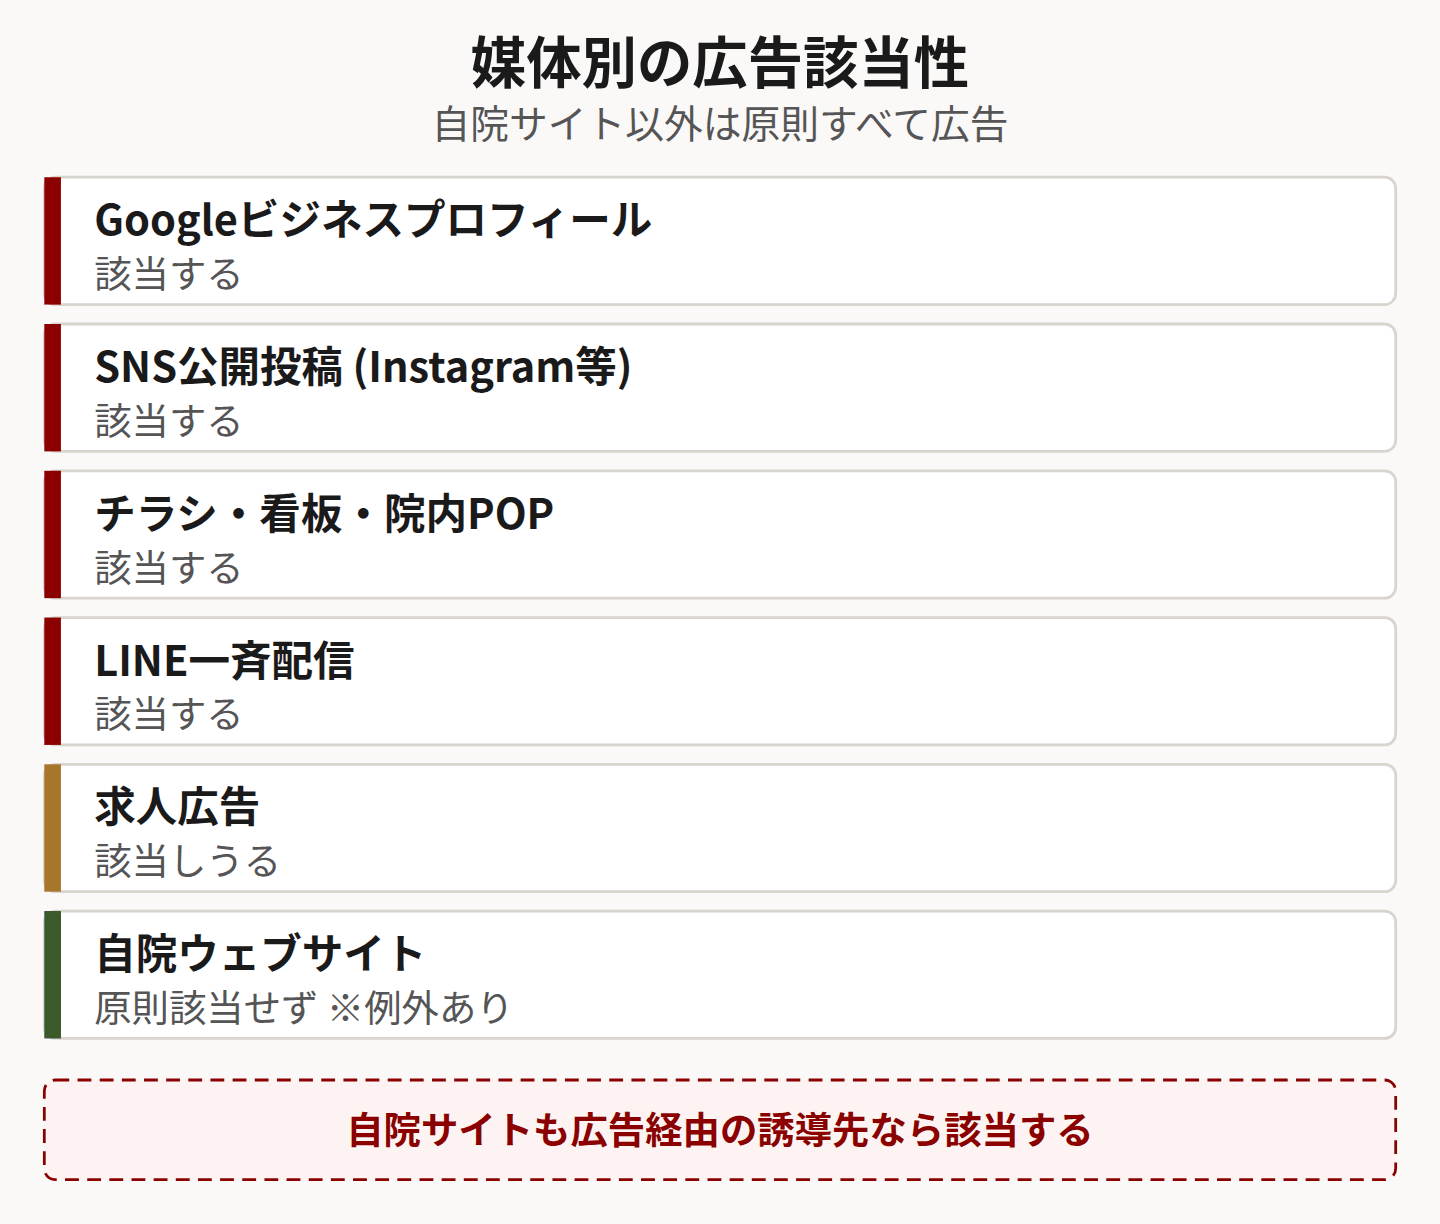Image resolution: width=1440 pixels, height=1224 pixels.
Task: Click the 求人広告 card title
Action: click(x=177, y=808)
